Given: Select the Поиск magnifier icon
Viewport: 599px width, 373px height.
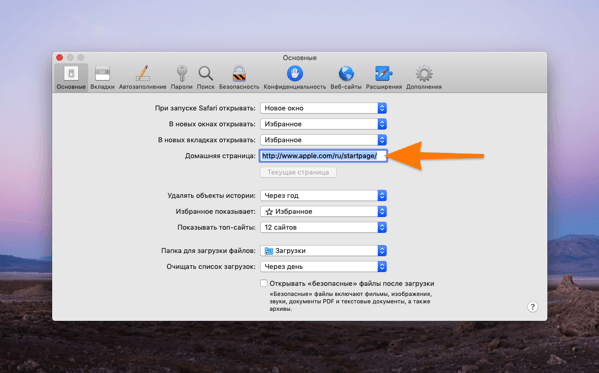Looking at the screenshot, I should click(206, 78).
